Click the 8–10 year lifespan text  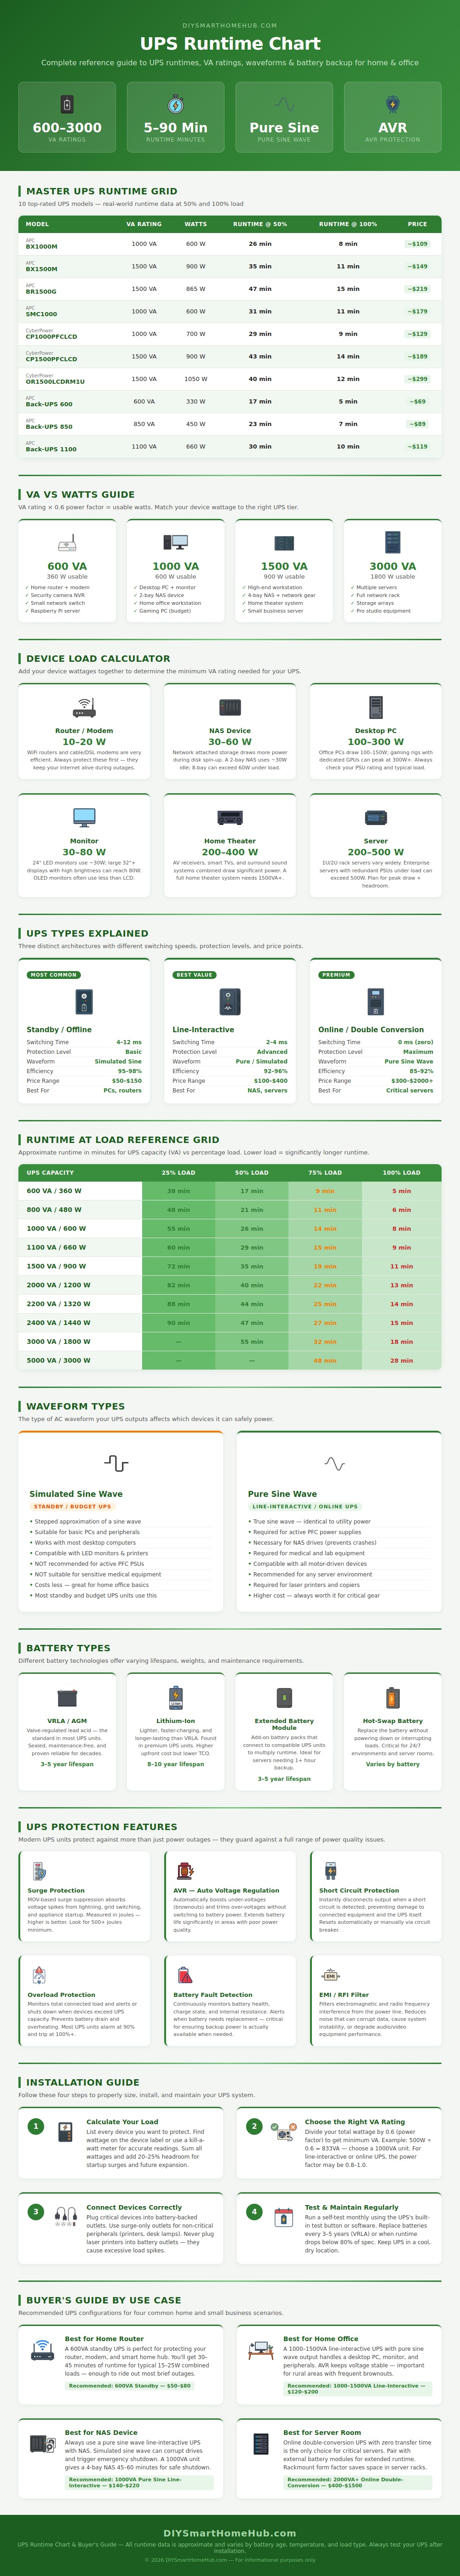176,1764
